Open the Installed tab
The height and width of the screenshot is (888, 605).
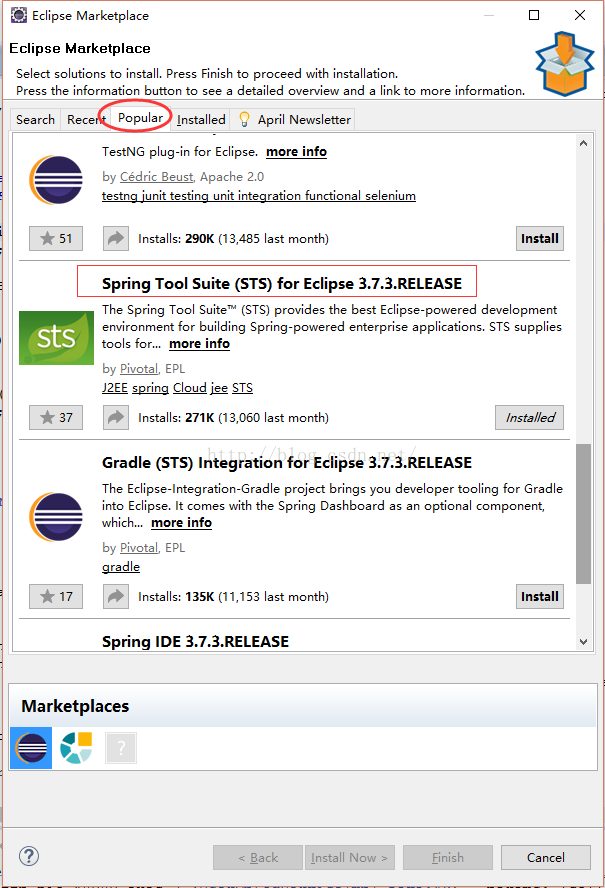(x=201, y=119)
